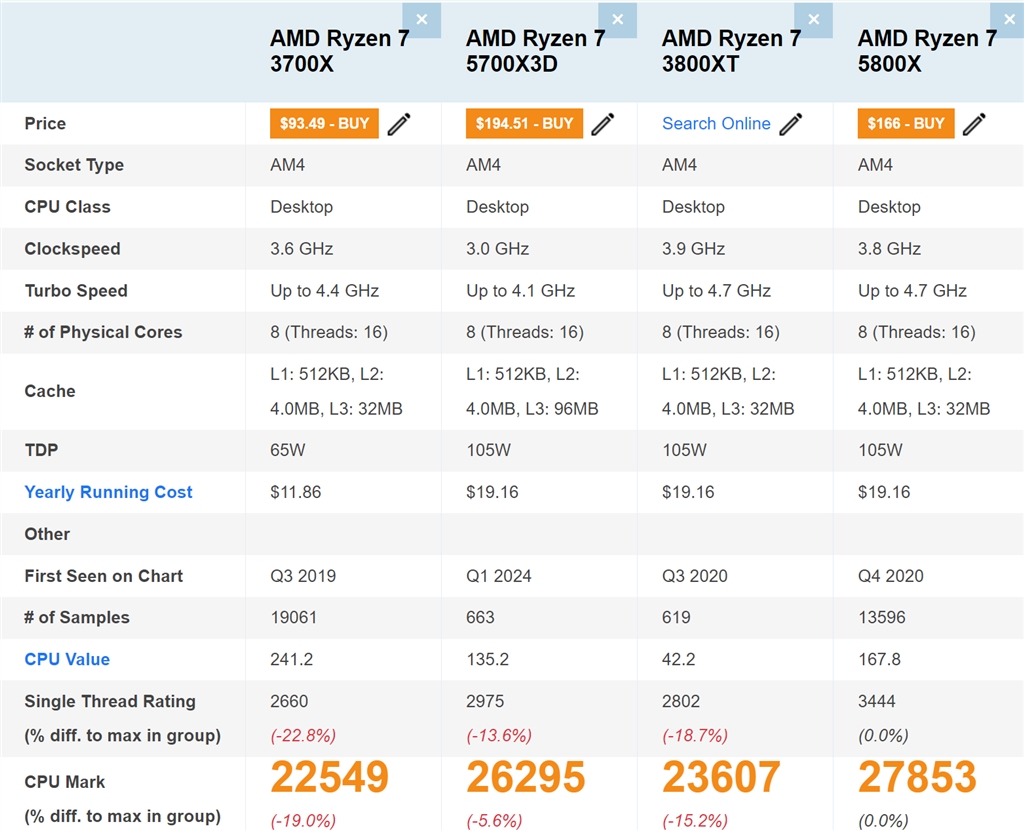1024x831 pixels.
Task: Open the CPU Value link
Action: click(67, 659)
